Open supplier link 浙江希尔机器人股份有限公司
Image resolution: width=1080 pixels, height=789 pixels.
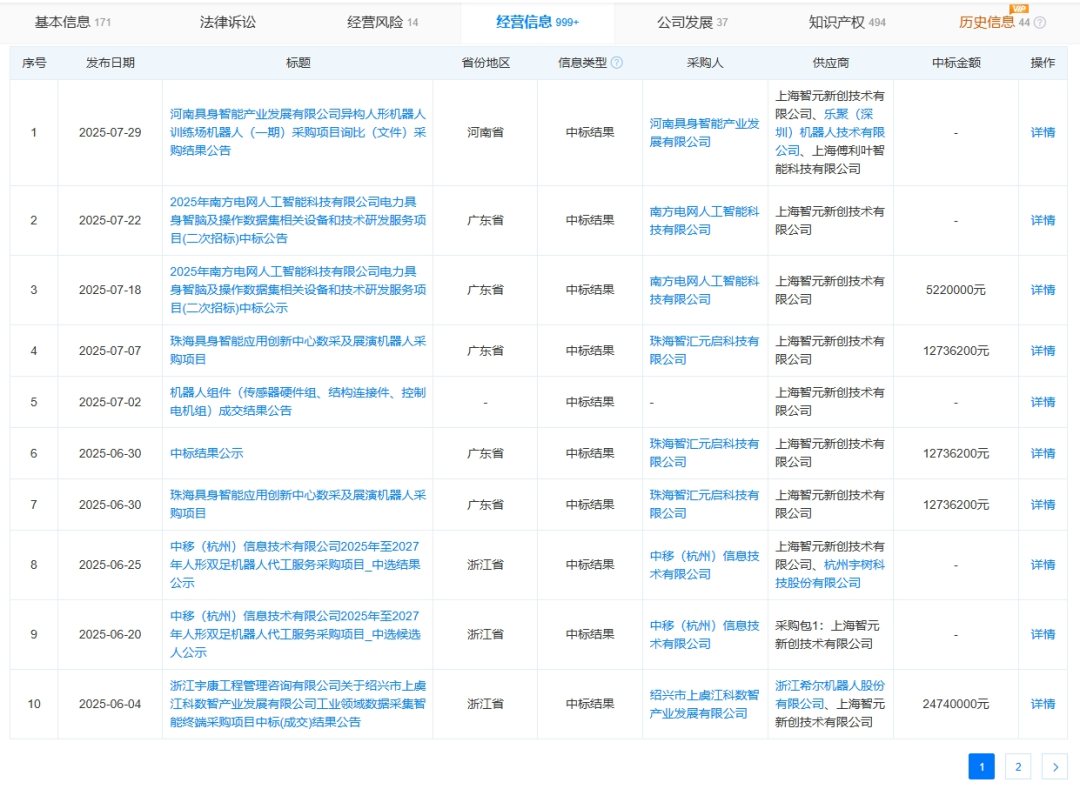pos(829,695)
